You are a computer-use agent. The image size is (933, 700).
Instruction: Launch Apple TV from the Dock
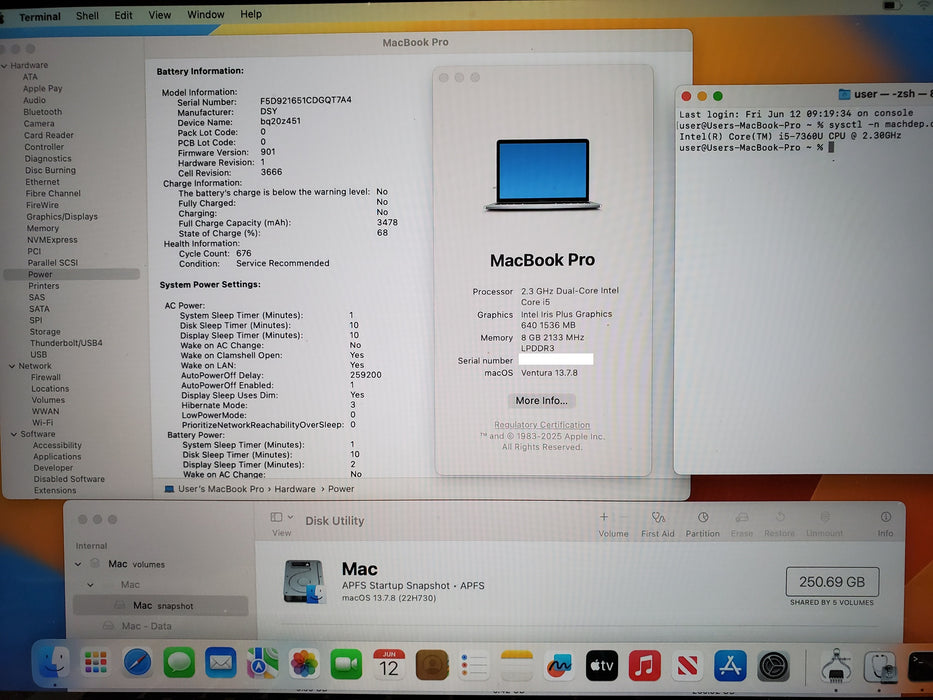[602, 665]
